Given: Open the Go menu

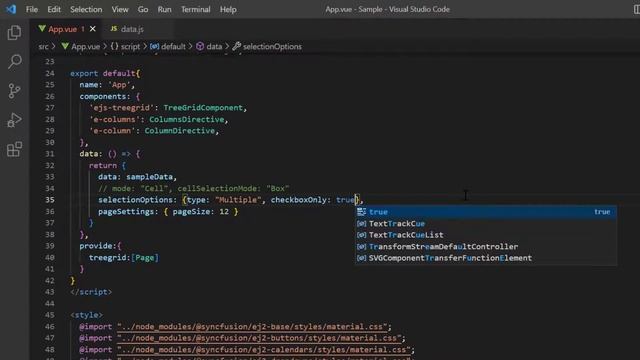Looking at the screenshot, I should pyautogui.click(x=143, y=9).
